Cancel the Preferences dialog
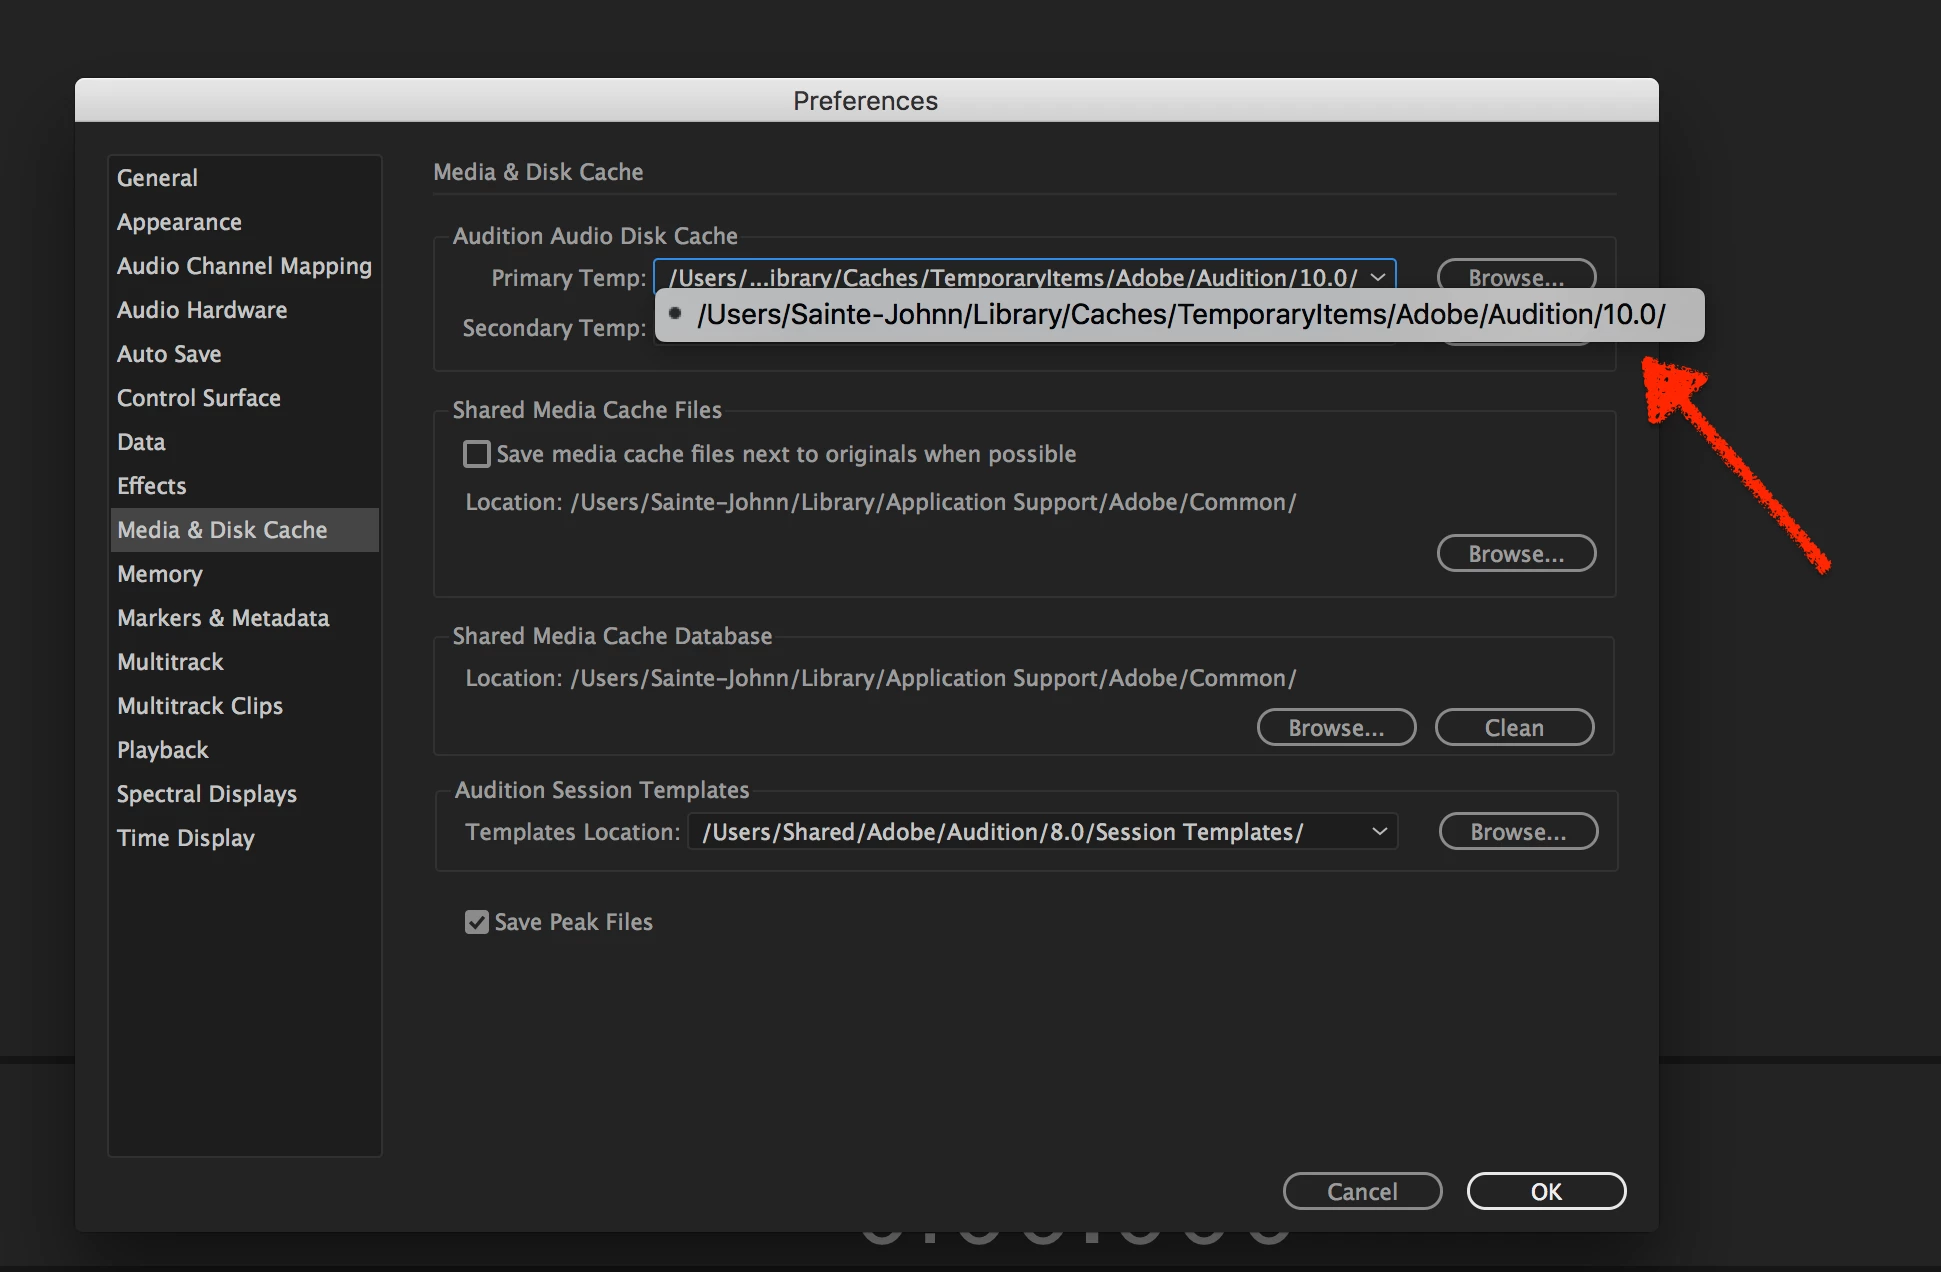The width and height of the screenshot is (1941, 1272). click(x=1361, y=1192)
